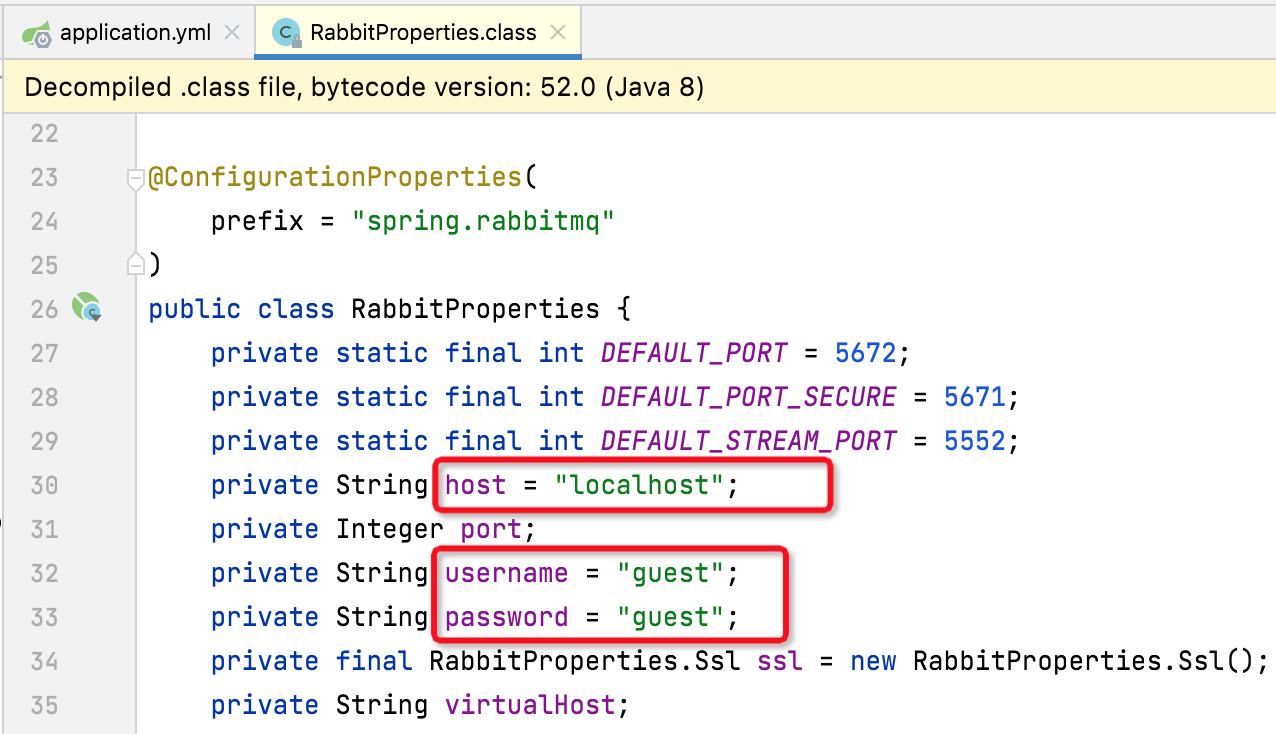Viewport: 1276px width, 734px height.
Task: Click the "guest" value on the username line
Action: 670,573
